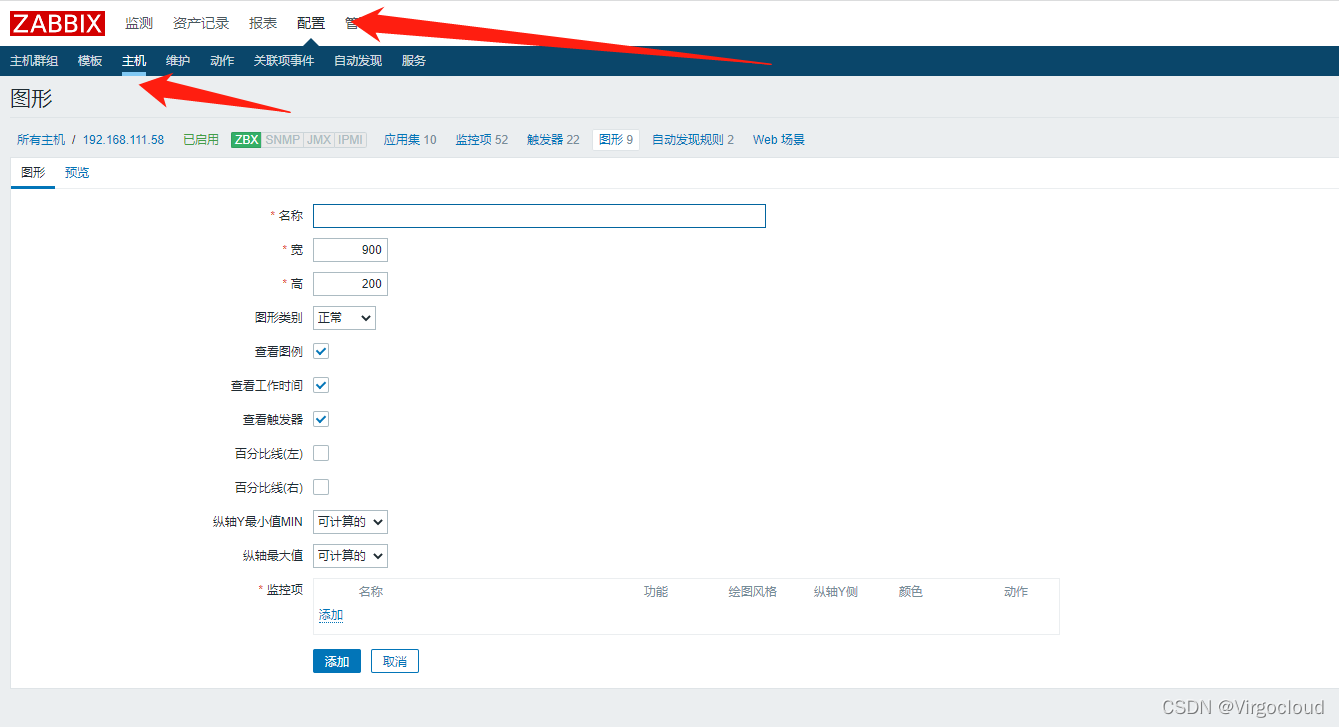
Task: Go to 关联项事件 submenu
Action: tap(284, 61)
